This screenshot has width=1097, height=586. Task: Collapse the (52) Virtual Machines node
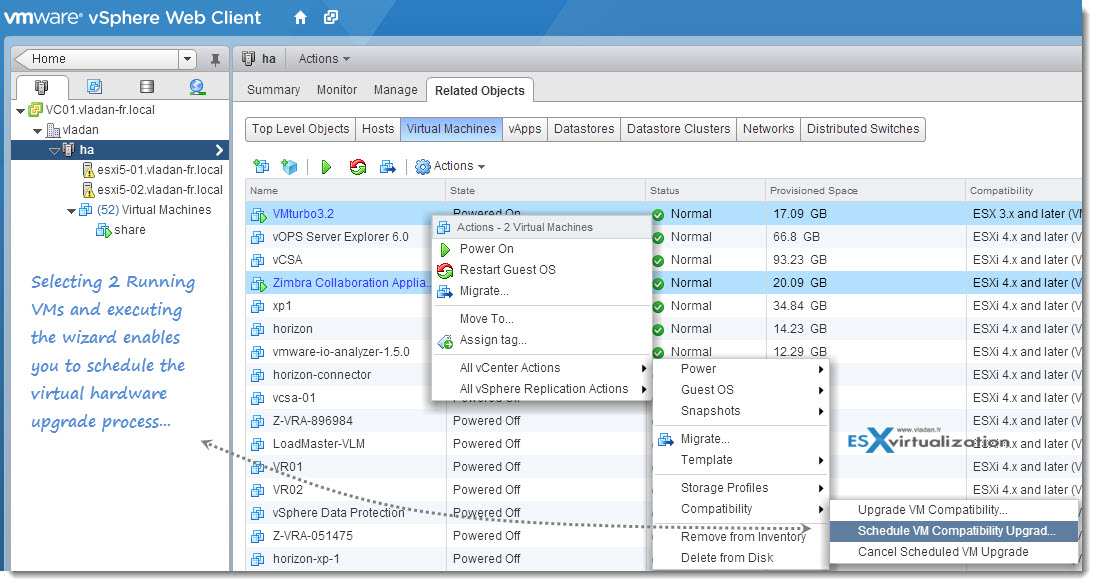(71, 210)
